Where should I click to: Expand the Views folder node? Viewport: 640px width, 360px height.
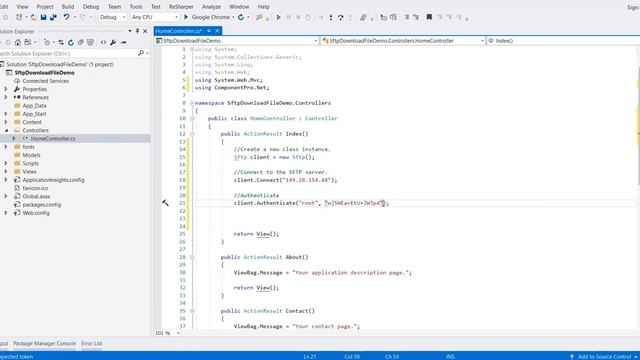pos(6,171)
